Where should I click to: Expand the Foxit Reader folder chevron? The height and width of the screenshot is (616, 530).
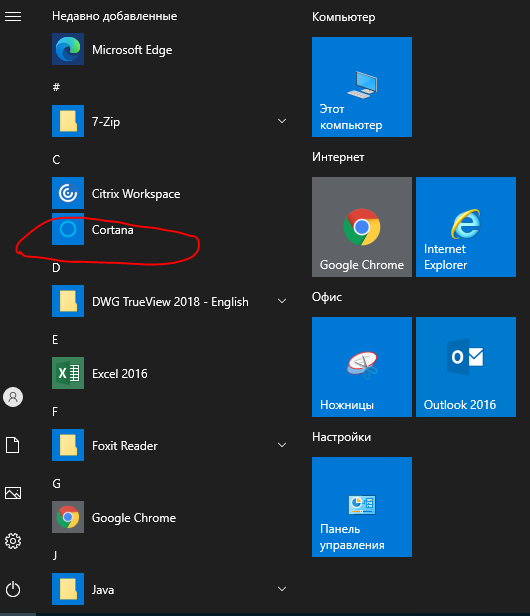click(x=282, y=445)
